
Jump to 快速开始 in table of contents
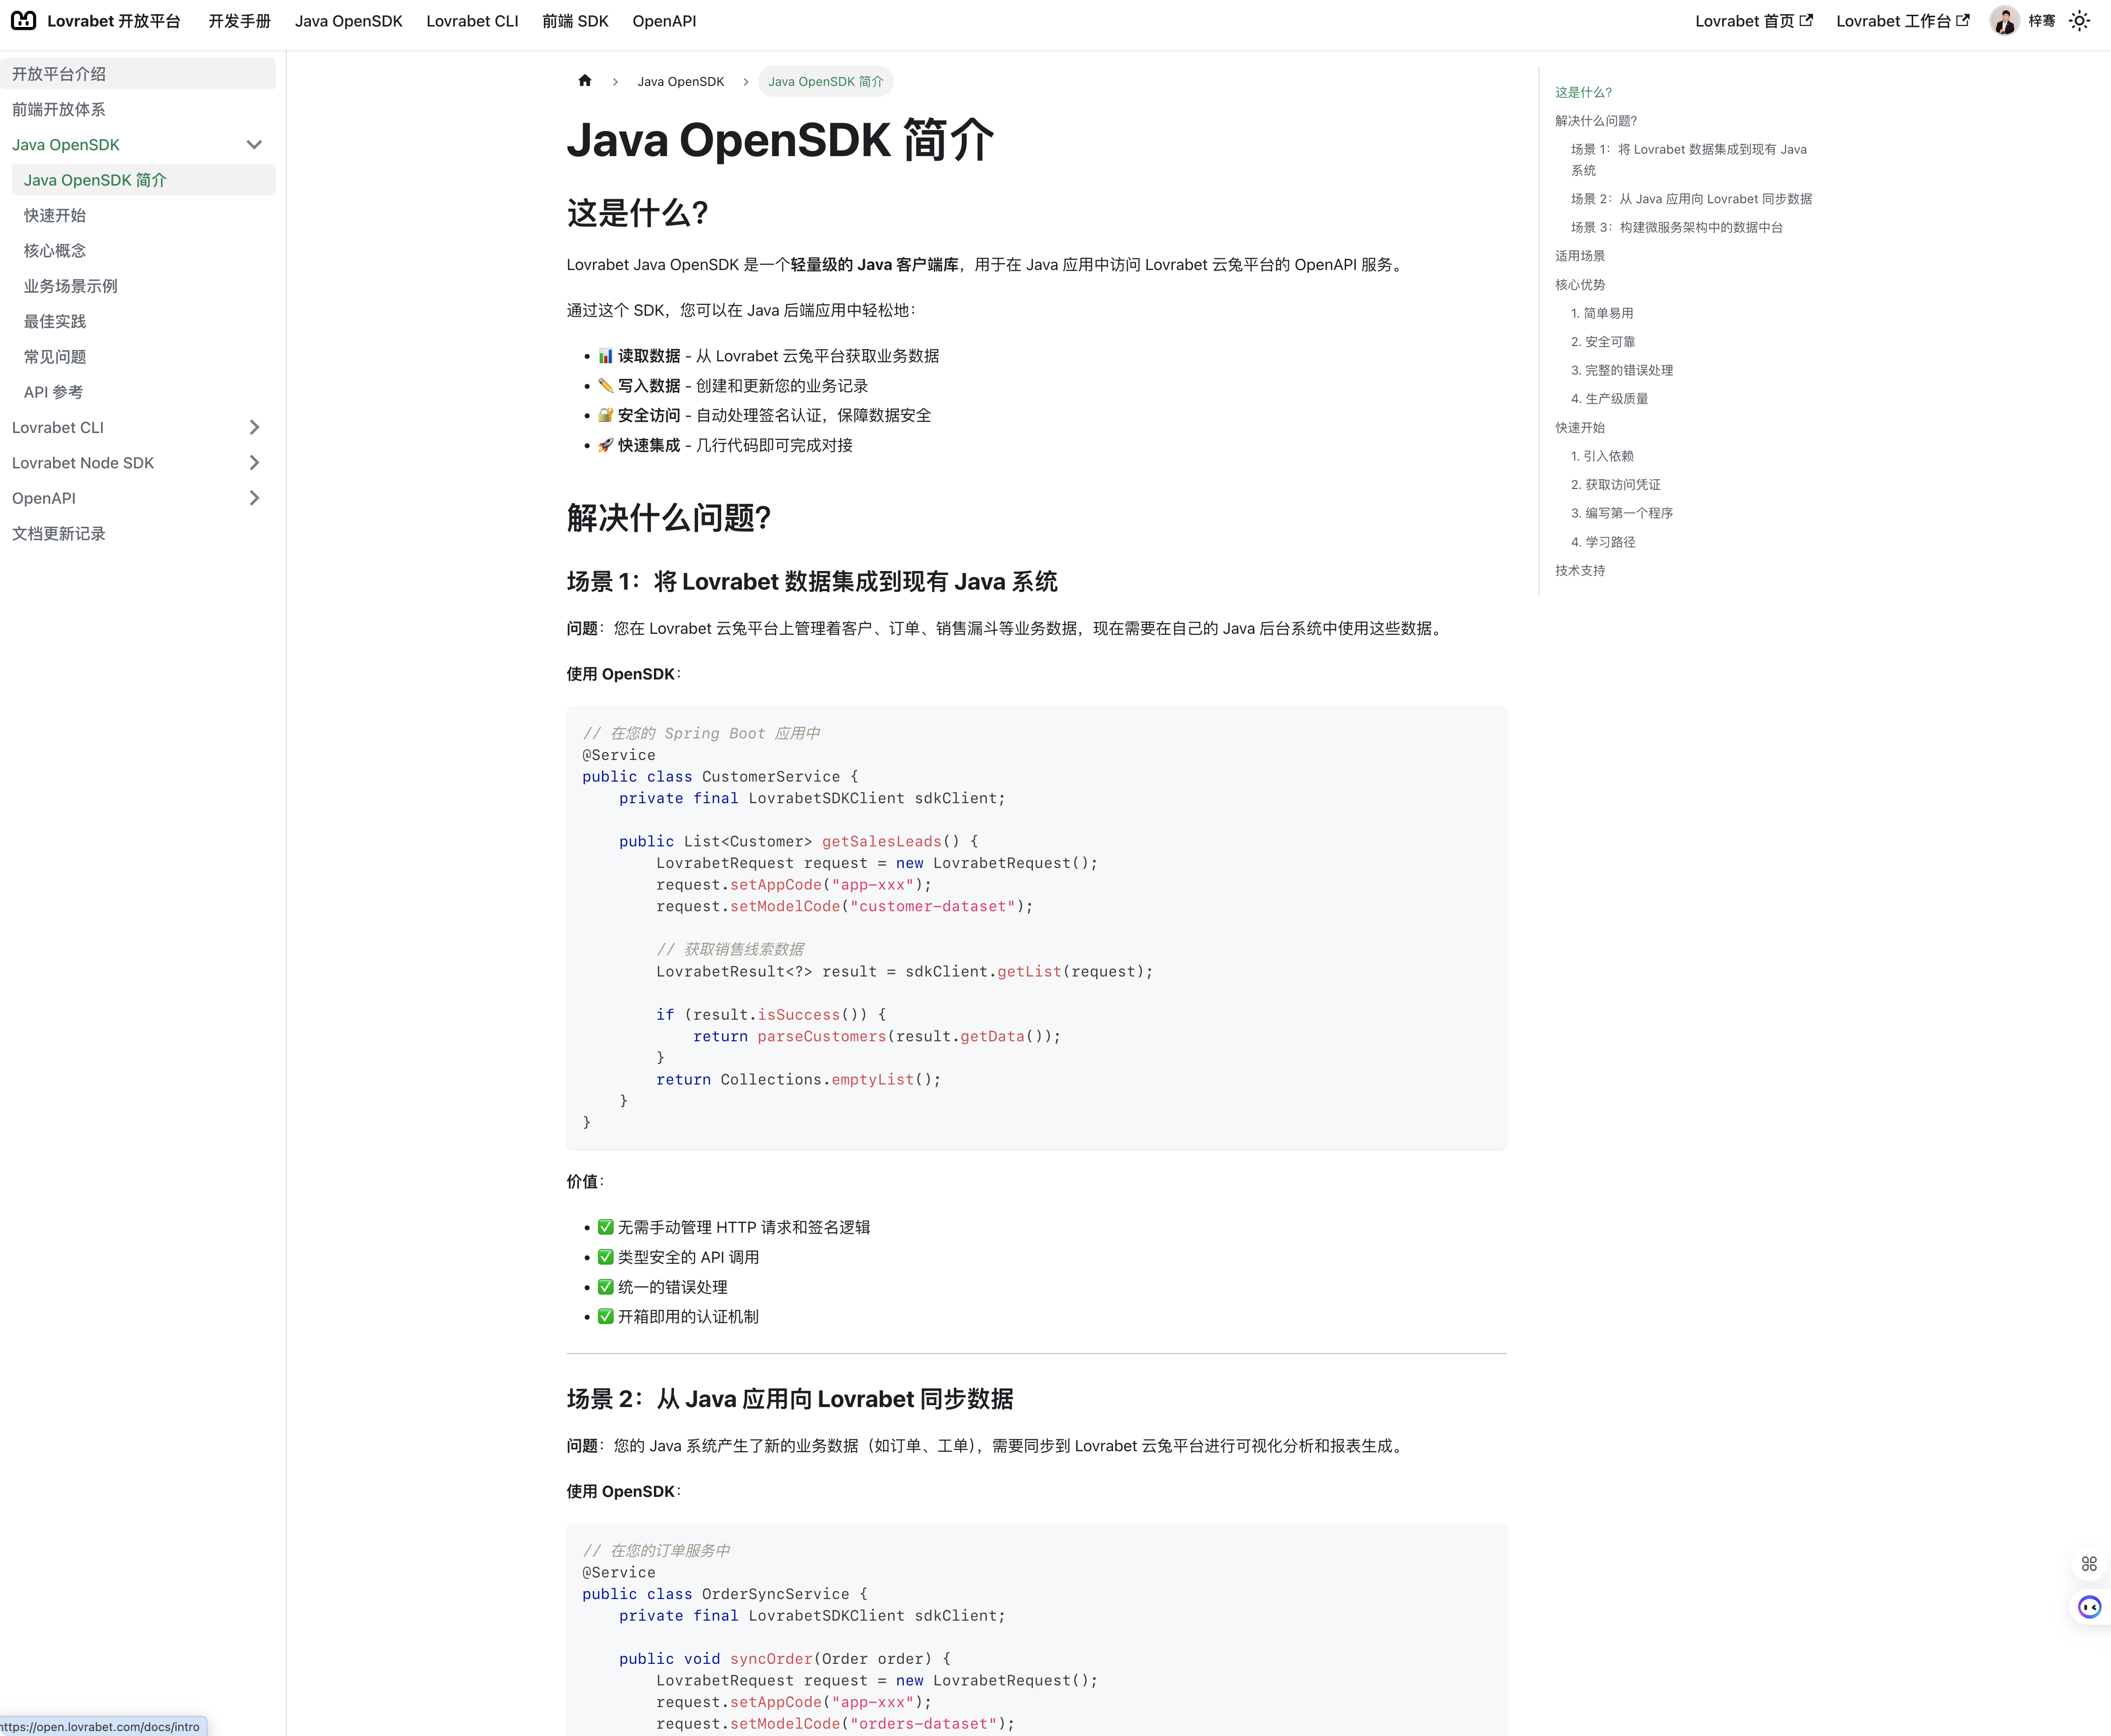[x=1580, y=428]
